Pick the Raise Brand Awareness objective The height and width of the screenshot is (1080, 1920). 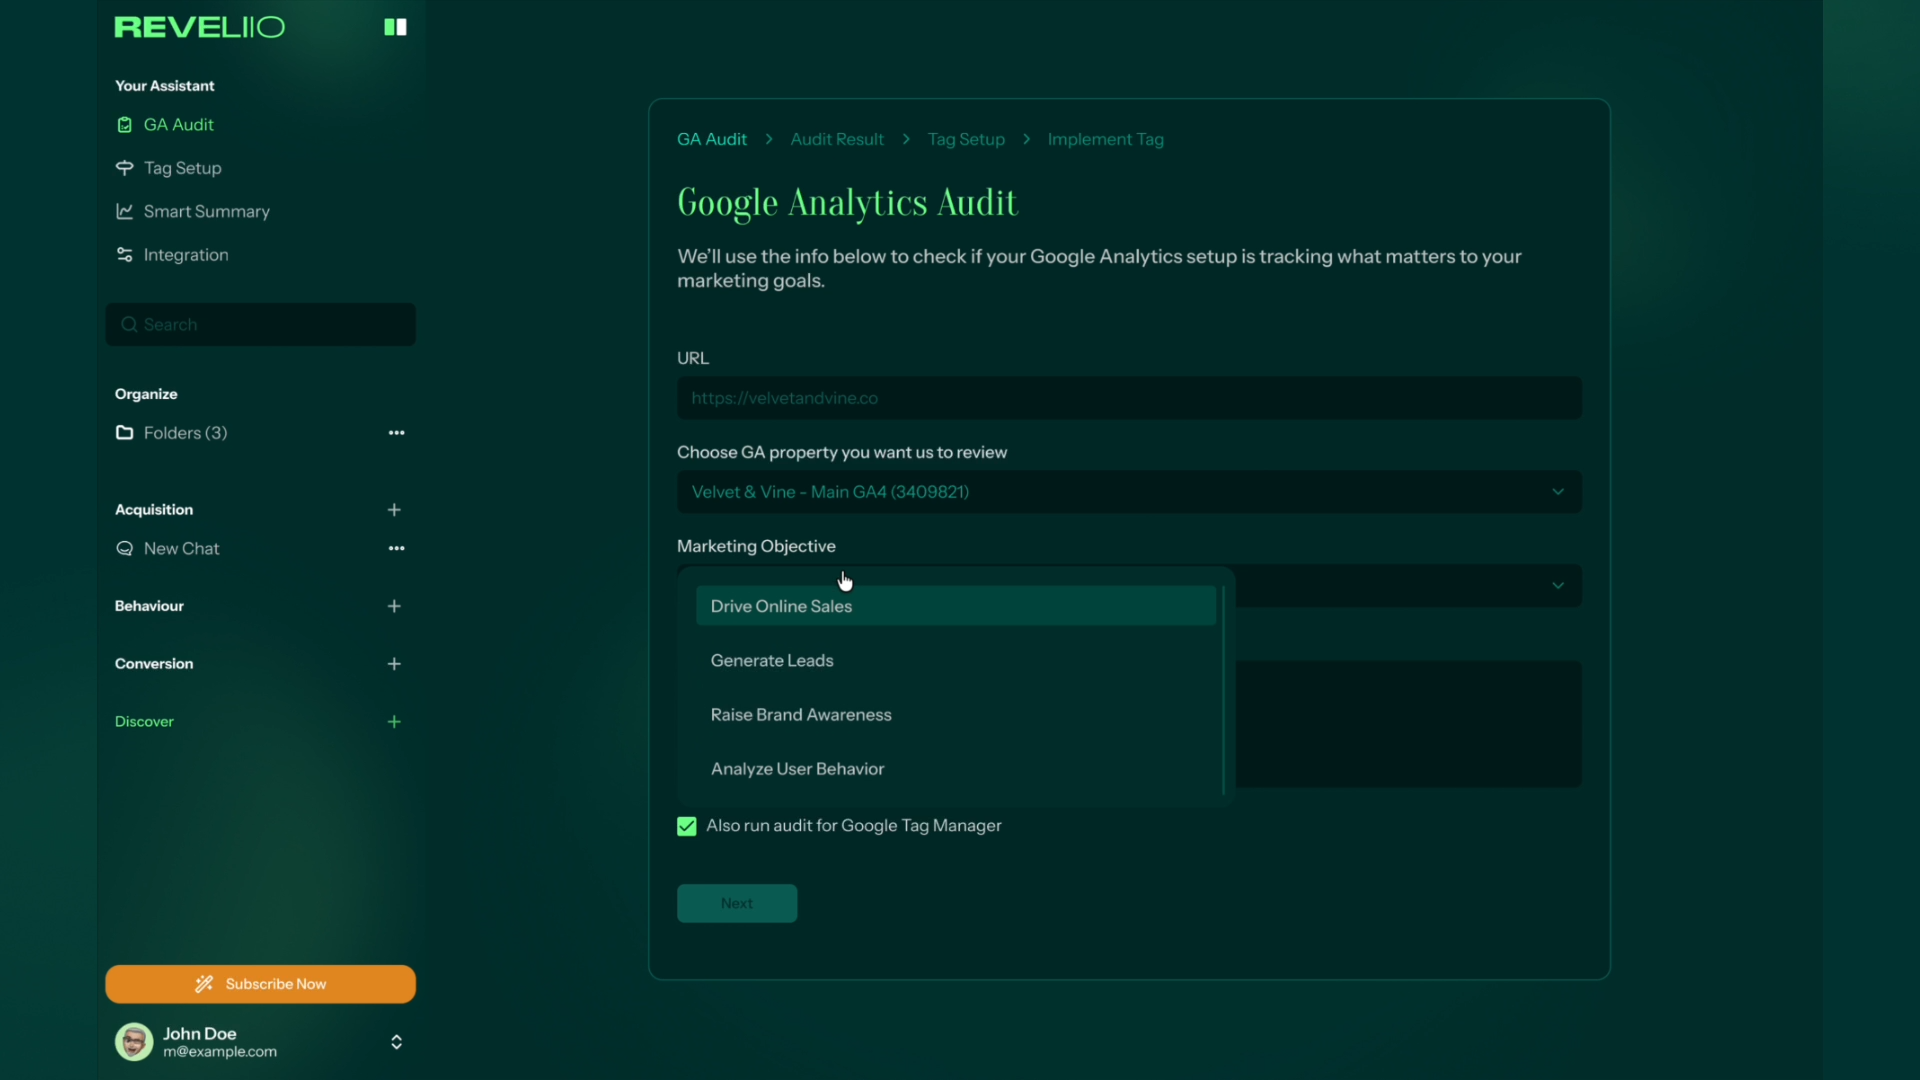(801, 715)
